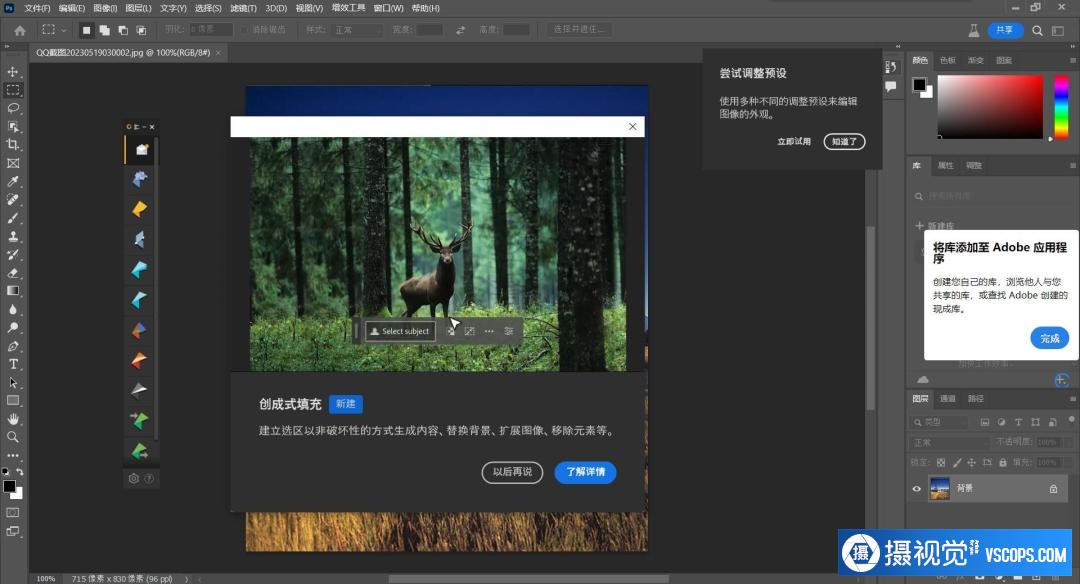The width and height of the screenshot is (1080, 584).
Task: Select the Path Selection tool
Action: click(12, 382)
